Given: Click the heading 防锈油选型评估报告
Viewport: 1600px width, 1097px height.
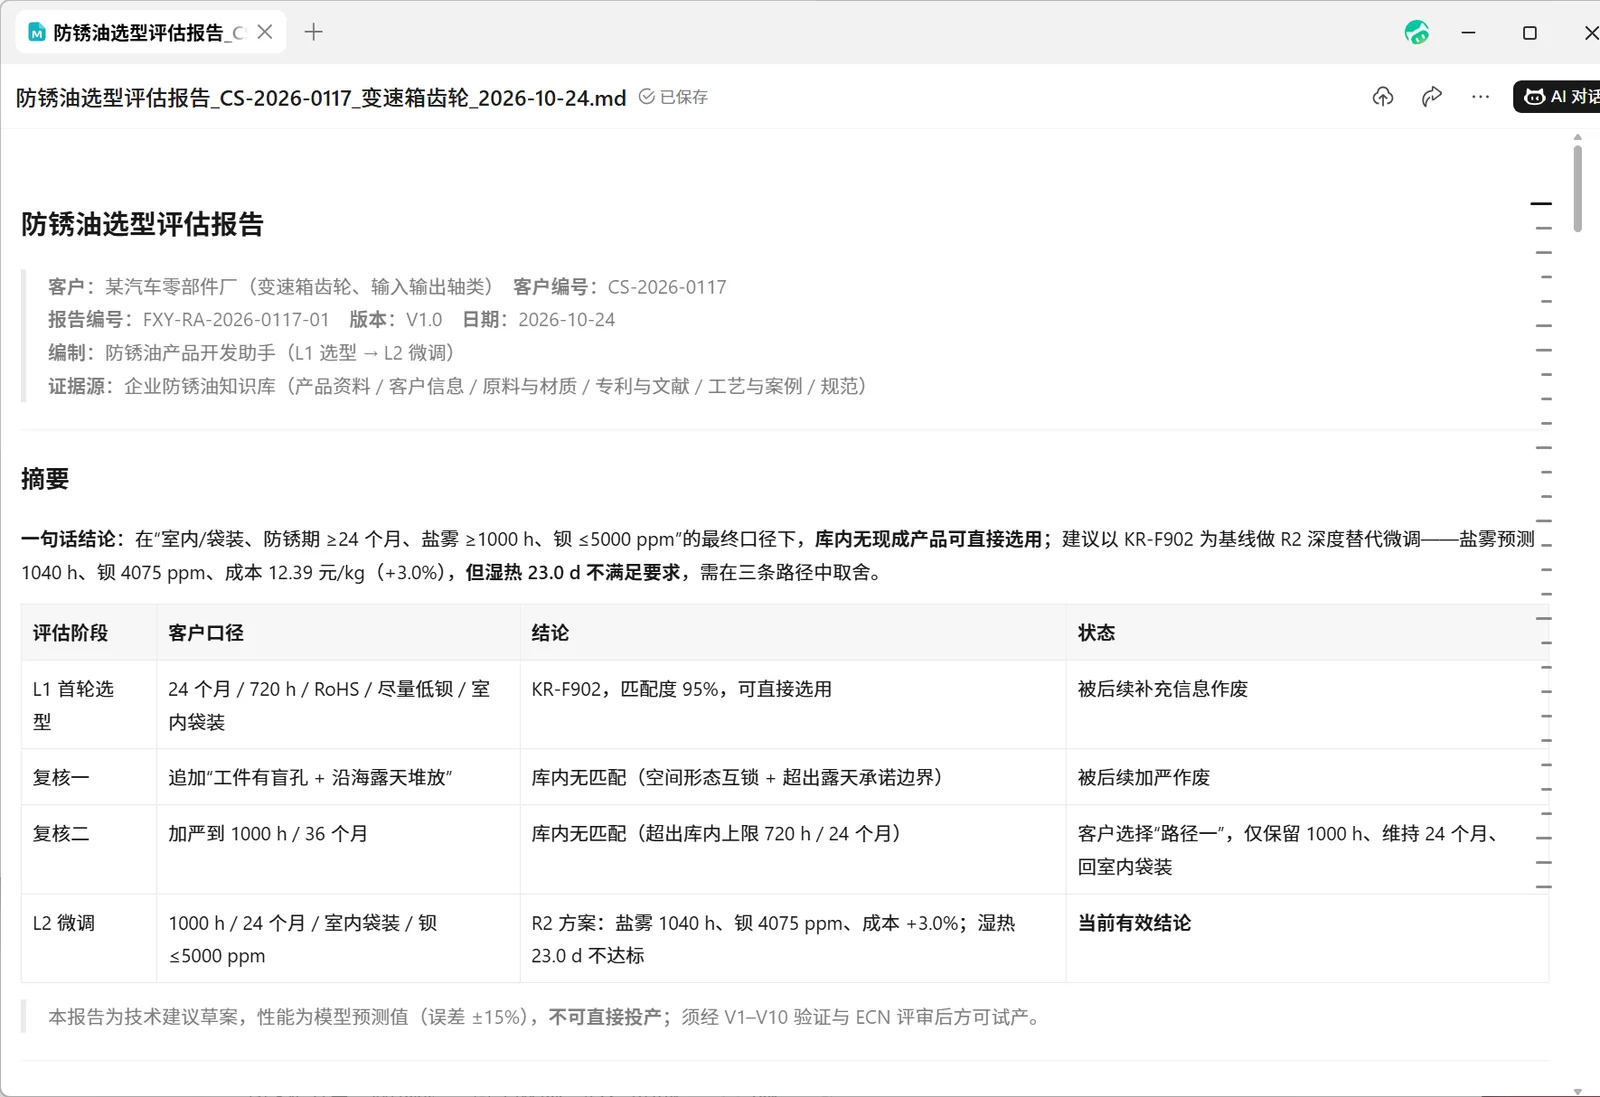Looking at the screenshot, I should tap(142, 224).
